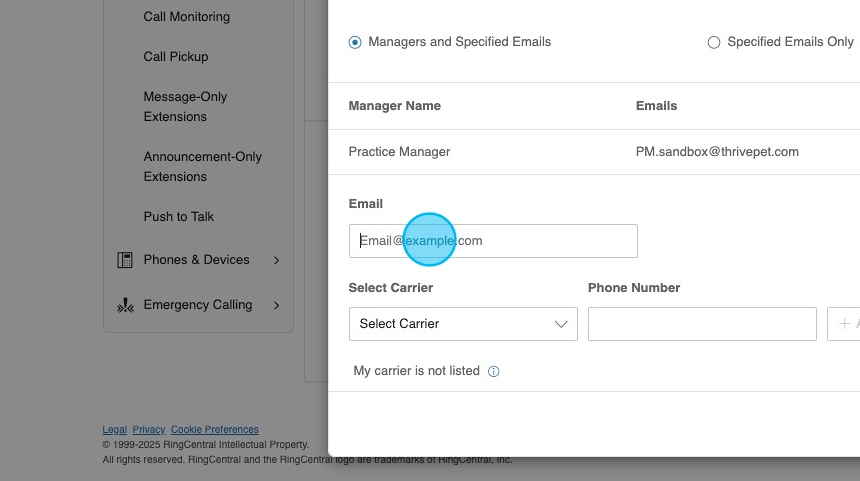Open Message-Only Extensions sidebar item
This screenshot has width=860, height=481.
click(185, 107)
